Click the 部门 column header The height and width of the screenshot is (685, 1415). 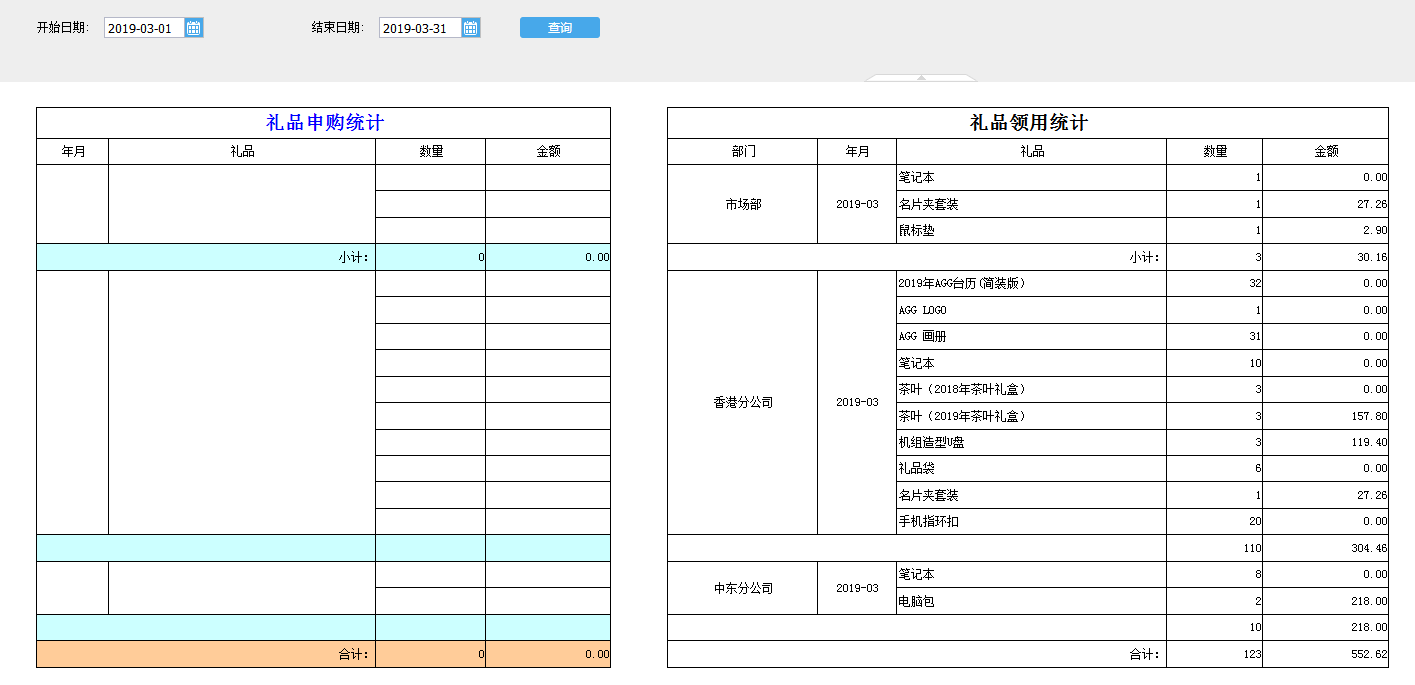click(x=742, y=152)
